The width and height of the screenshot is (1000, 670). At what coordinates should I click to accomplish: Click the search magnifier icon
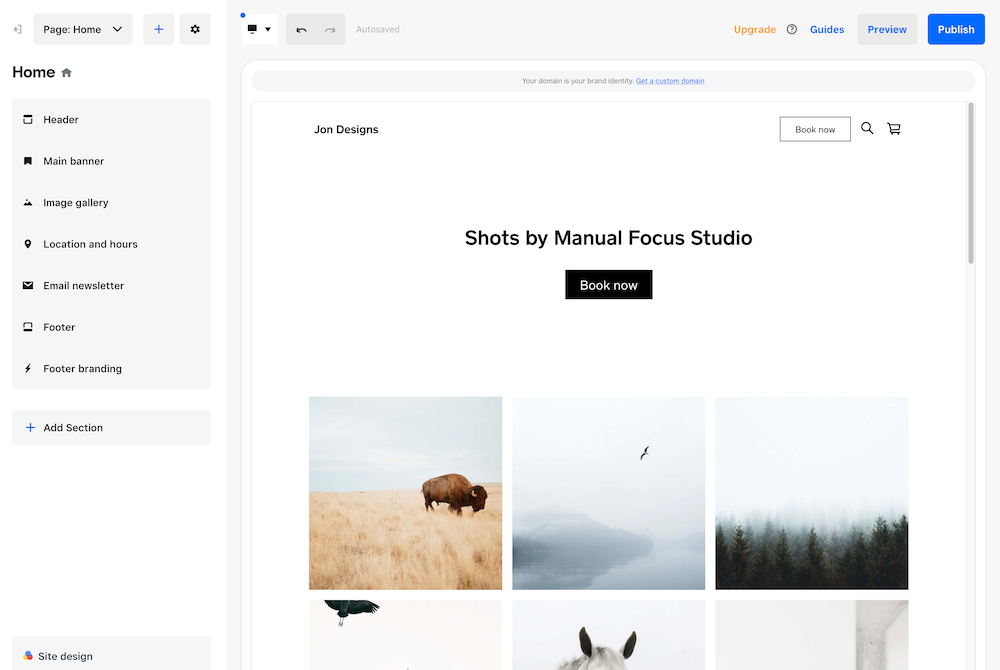(x=867, y=129)
